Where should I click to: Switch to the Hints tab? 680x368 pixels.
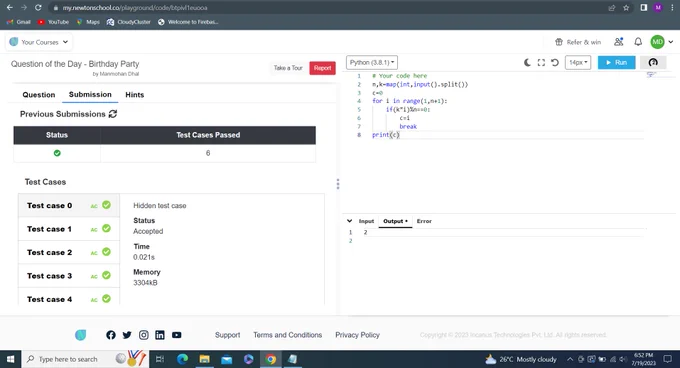[134, 94]
